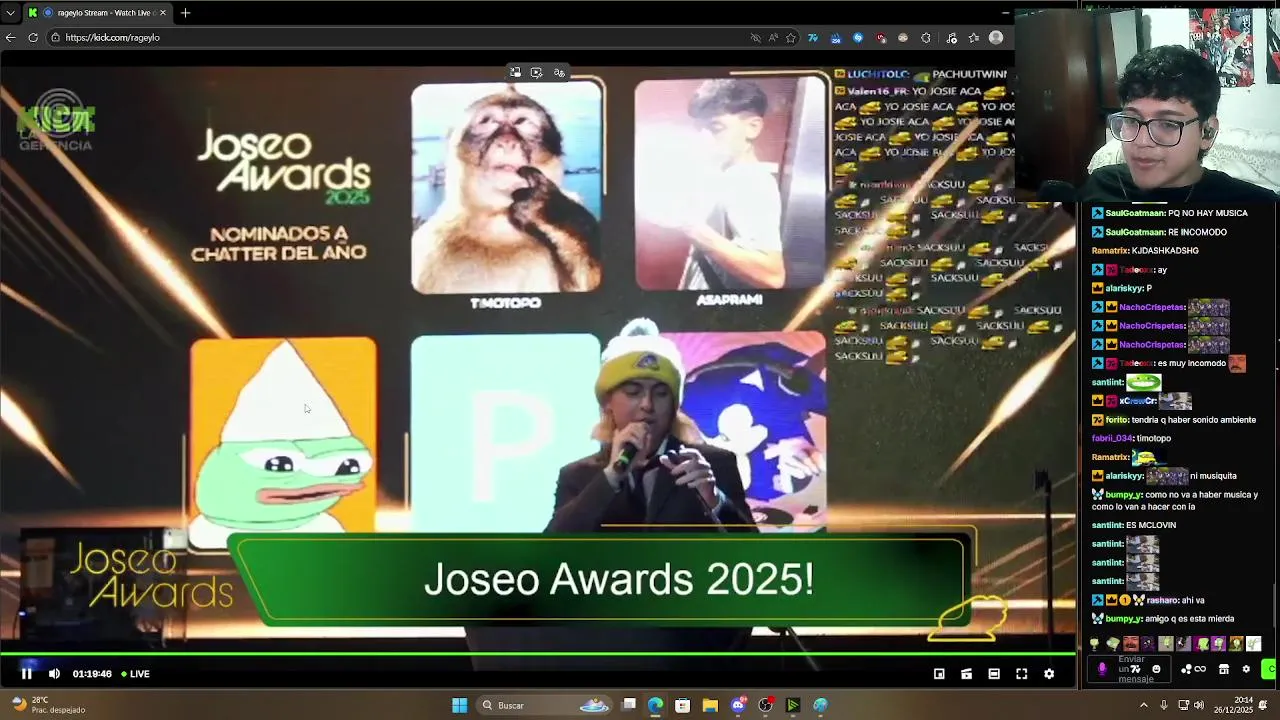Image resolution: width=1280 pixels, height=720 pixels.
Task: Open Microsoft Edge from the taskbar
Action: pos(655,705)
